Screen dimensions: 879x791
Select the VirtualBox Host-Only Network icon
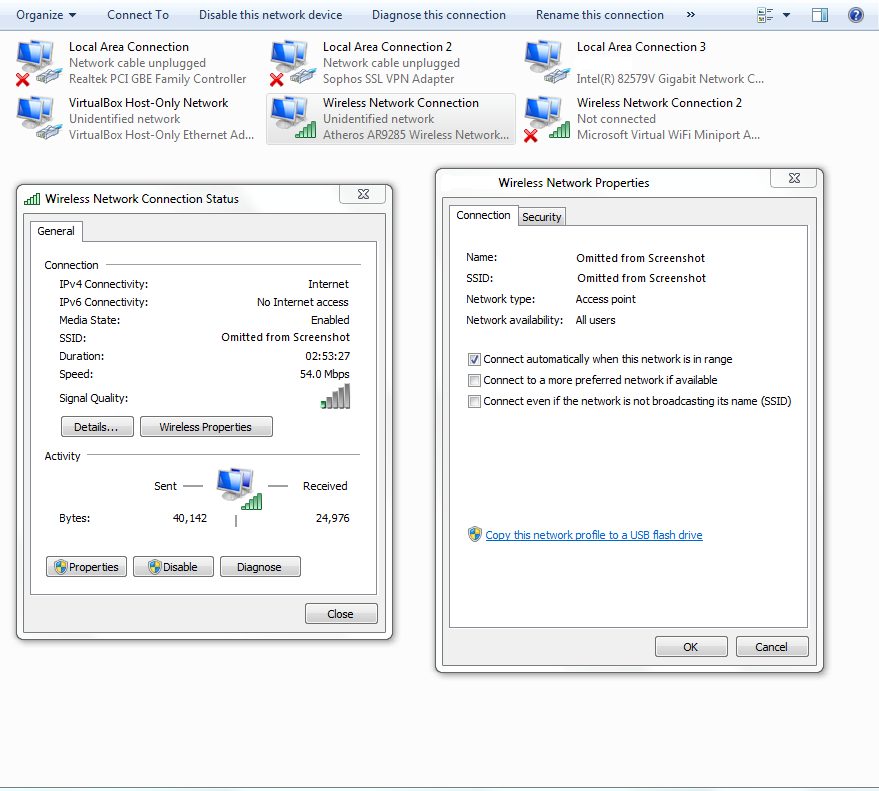37,118
